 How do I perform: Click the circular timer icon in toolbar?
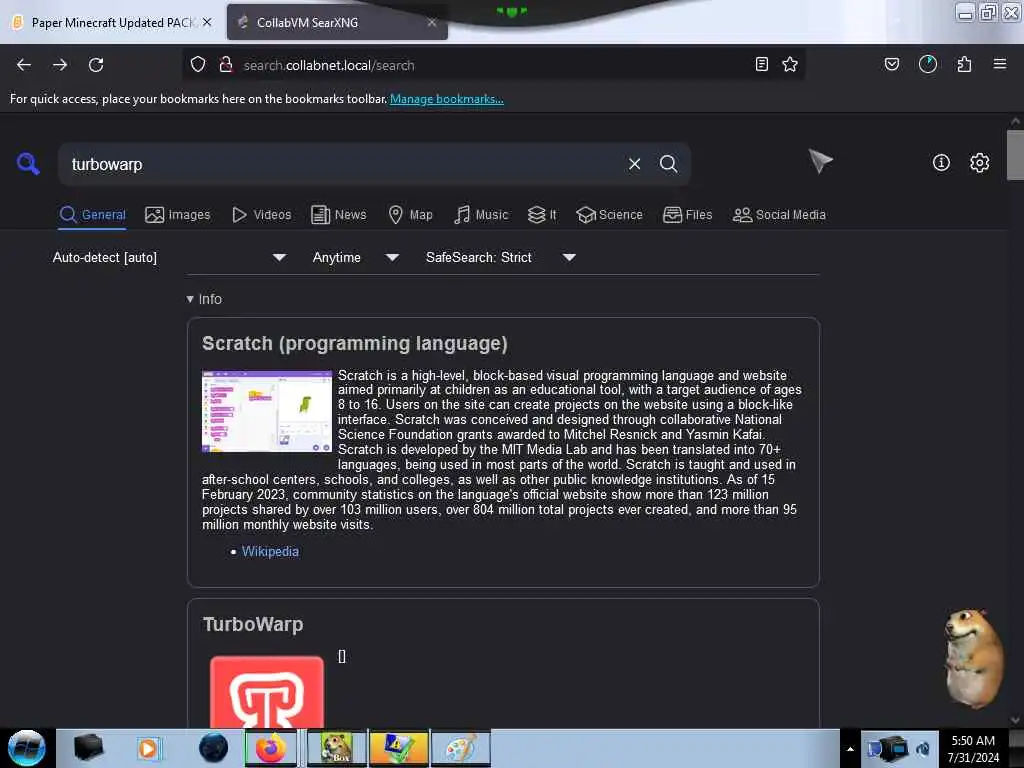click(927, 64)
